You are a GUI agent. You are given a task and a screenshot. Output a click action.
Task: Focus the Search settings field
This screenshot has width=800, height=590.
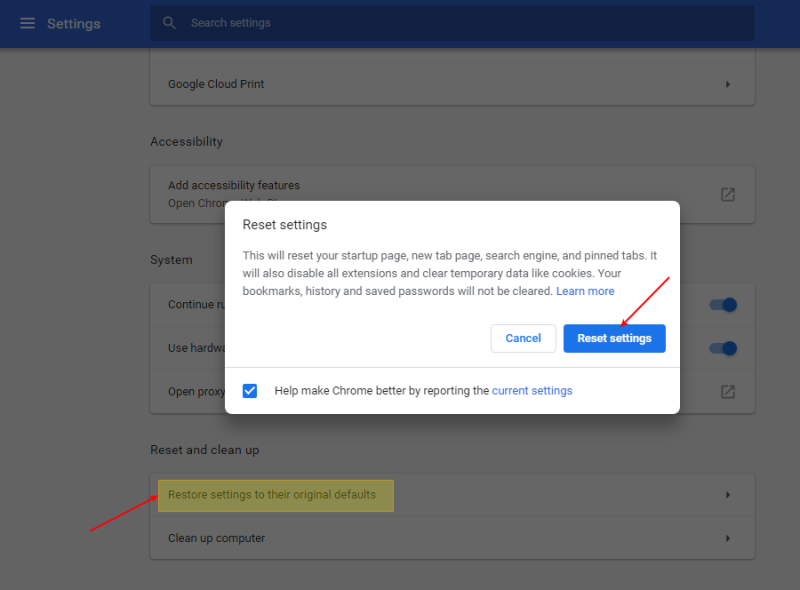click(452, 23)
